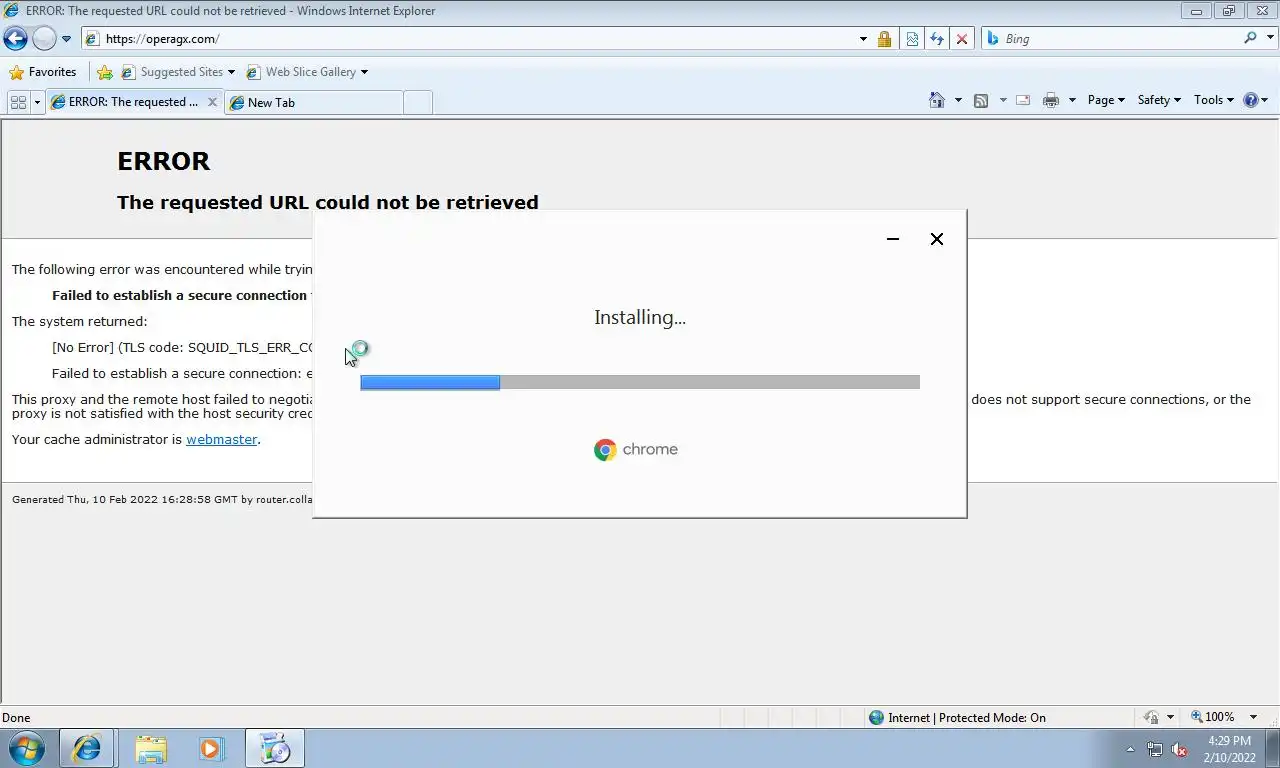Image resolution: width=1280 pixels, height=768 pixels.
Task: Open the tab list dropdown arrow
Action: pos(37,102)
